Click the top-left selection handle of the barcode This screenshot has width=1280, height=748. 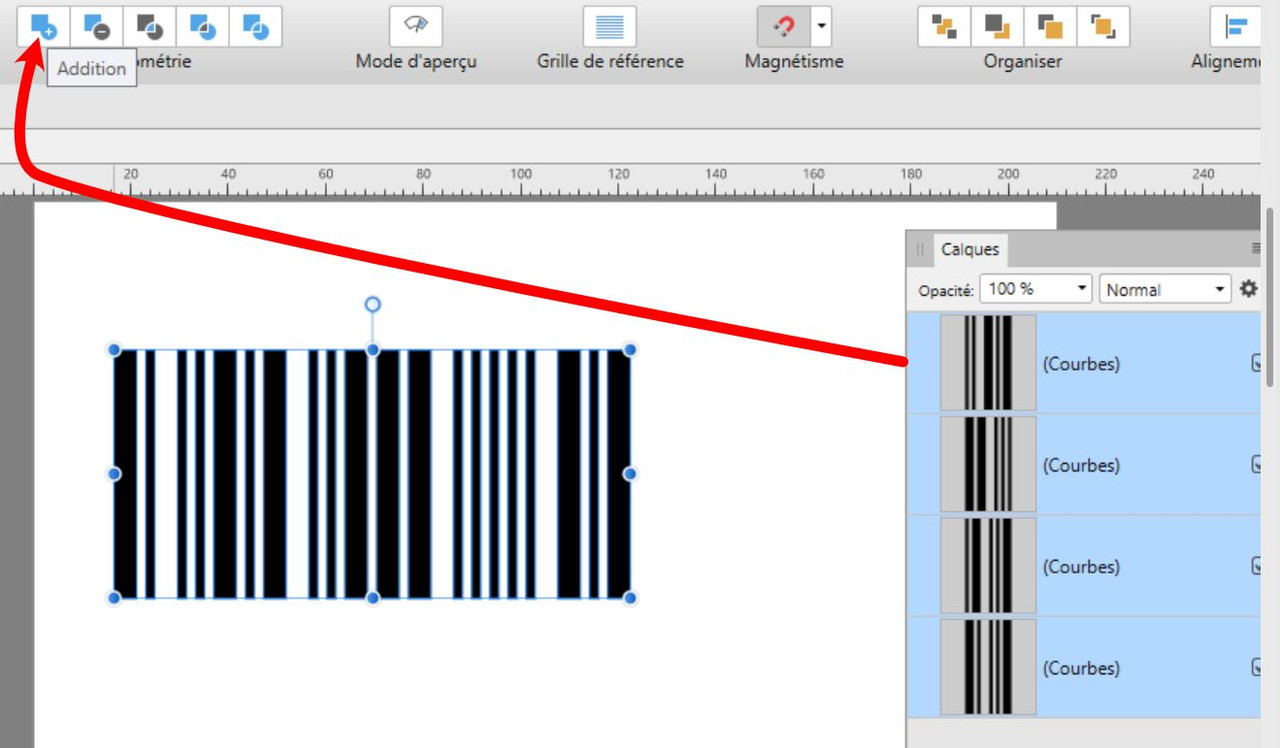coord(114,350)
